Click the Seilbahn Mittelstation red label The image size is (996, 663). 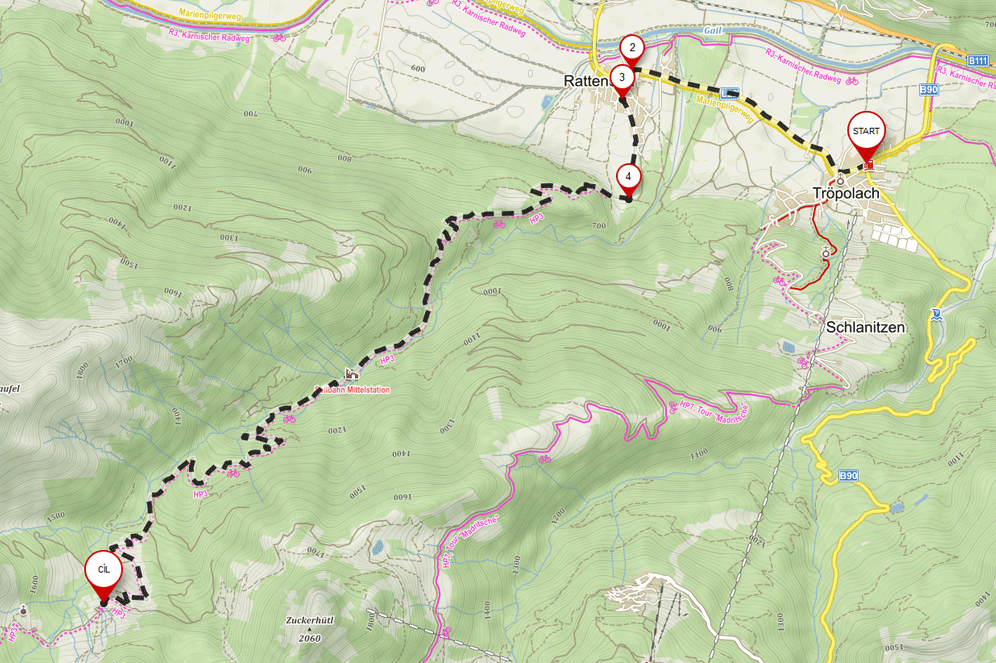coord(353,389)
